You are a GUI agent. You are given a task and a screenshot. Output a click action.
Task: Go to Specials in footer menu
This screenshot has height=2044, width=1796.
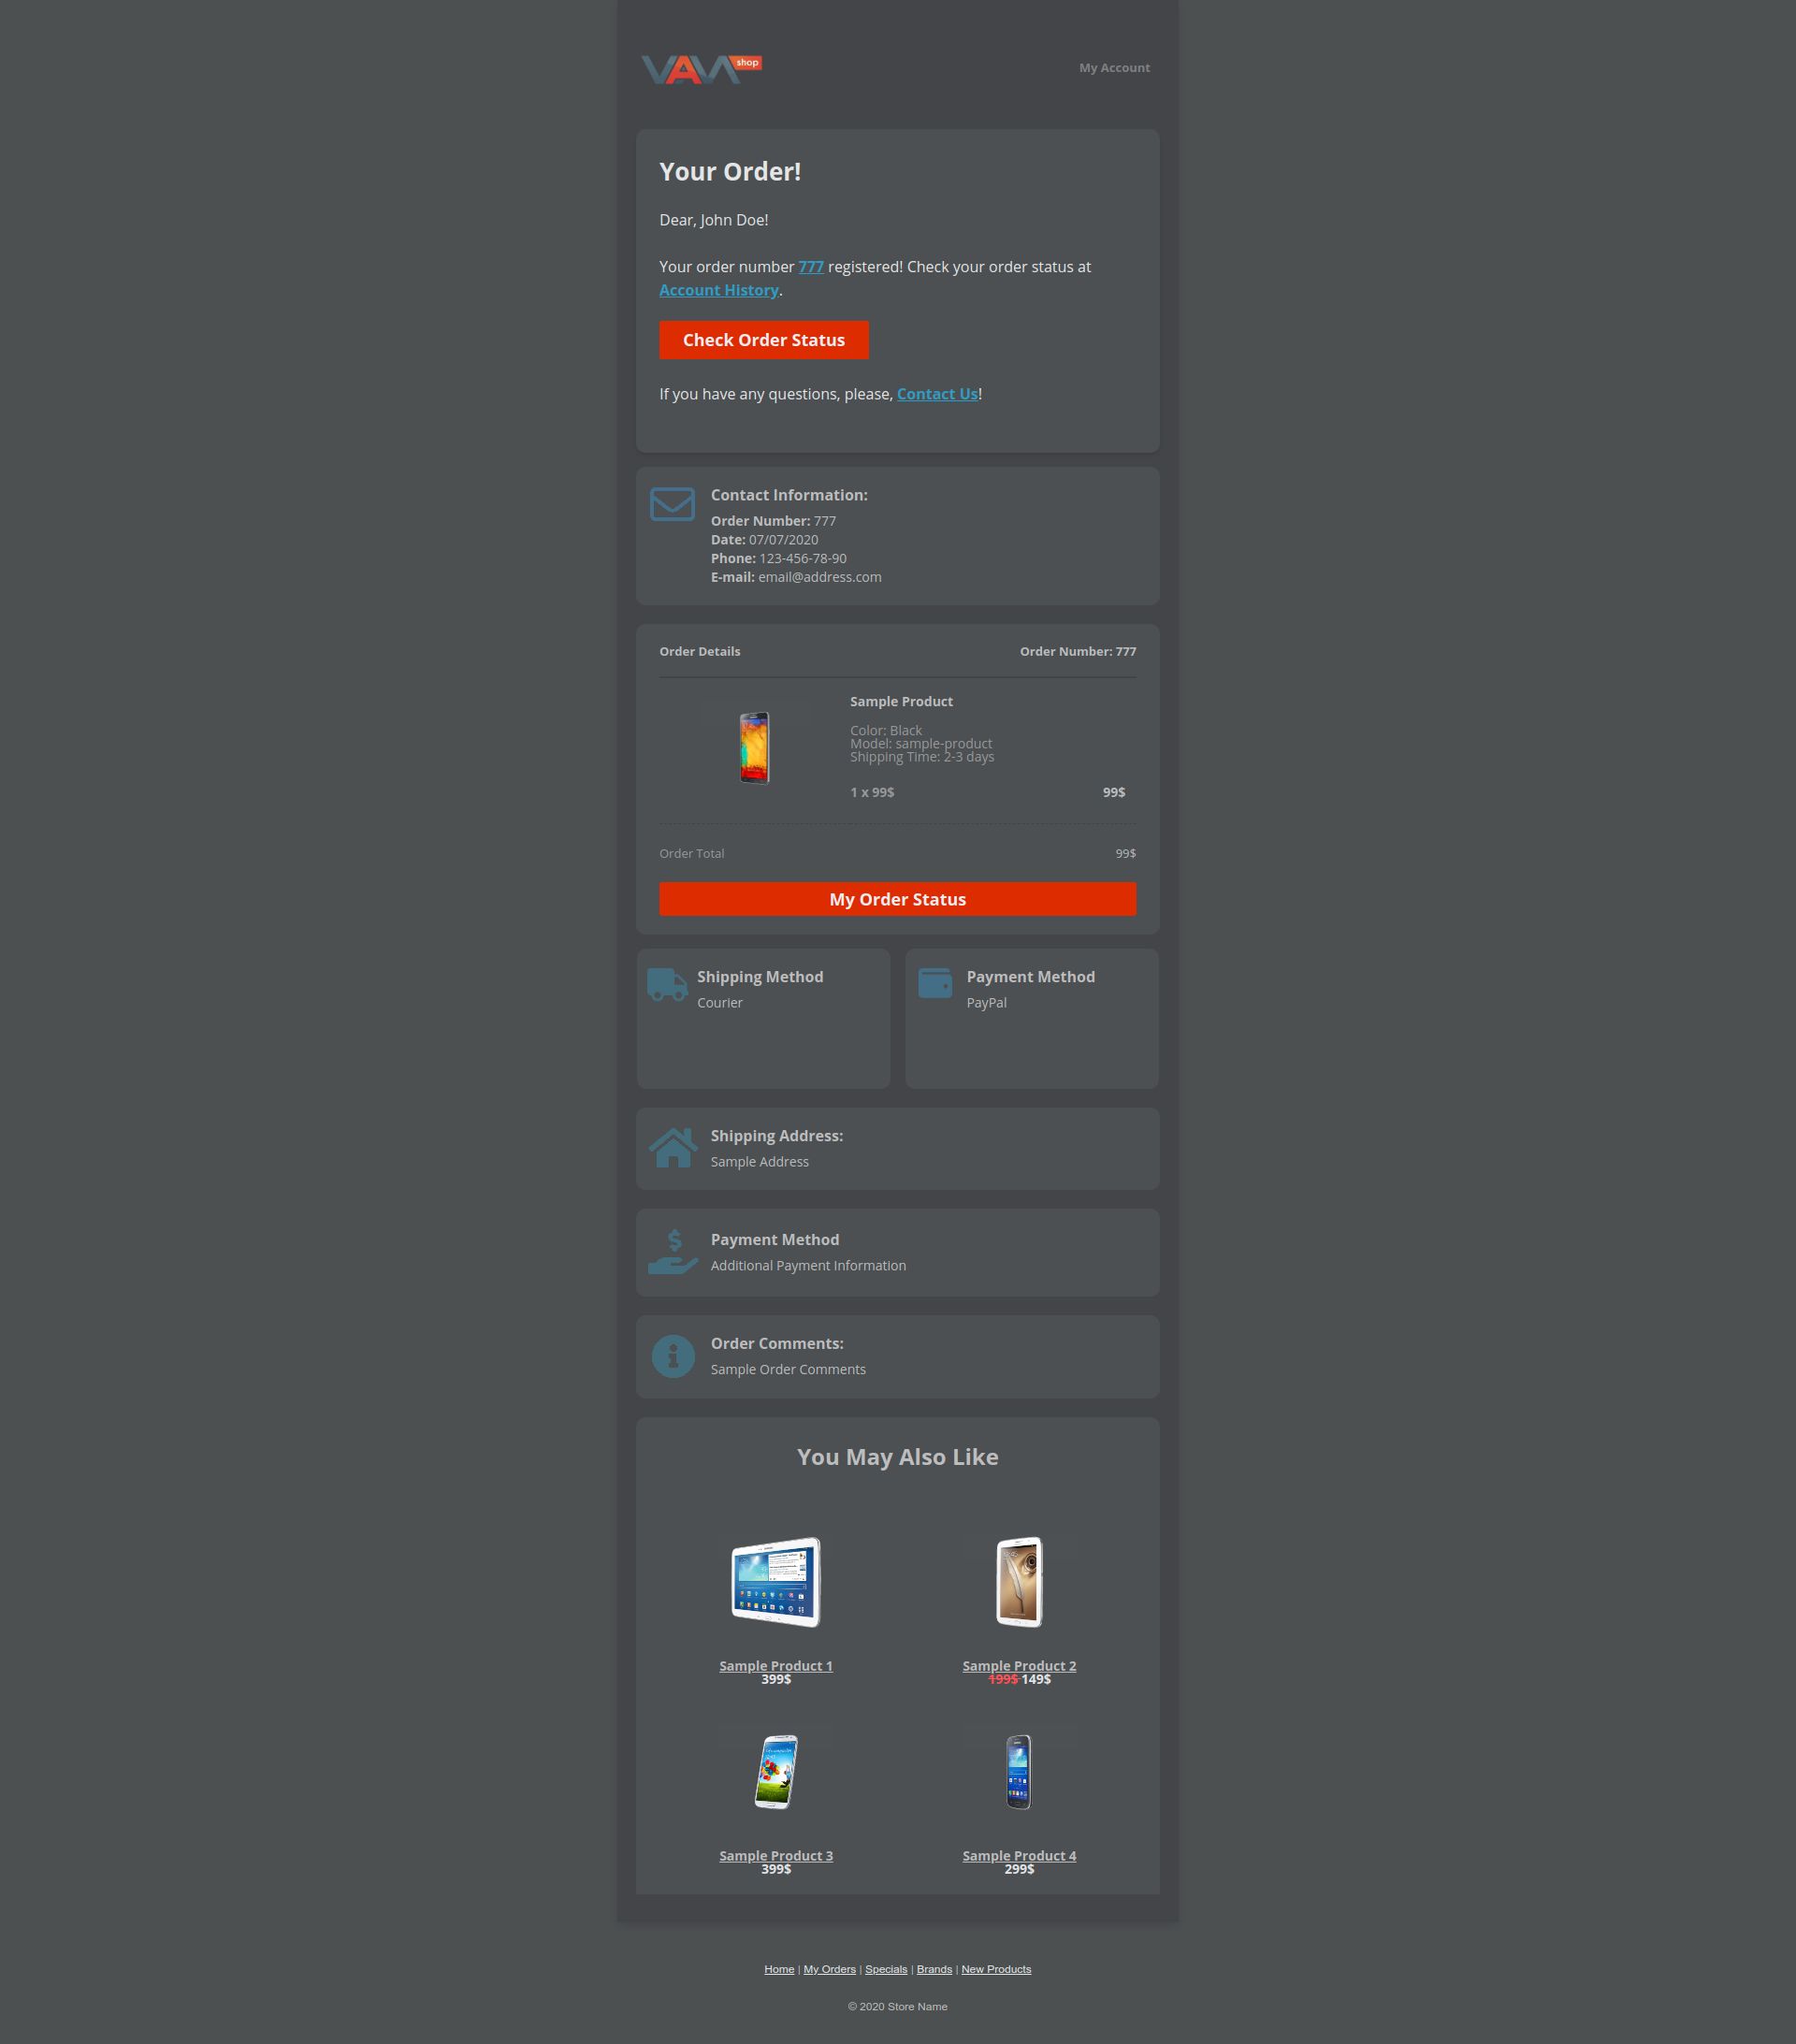click(886, 1969)
